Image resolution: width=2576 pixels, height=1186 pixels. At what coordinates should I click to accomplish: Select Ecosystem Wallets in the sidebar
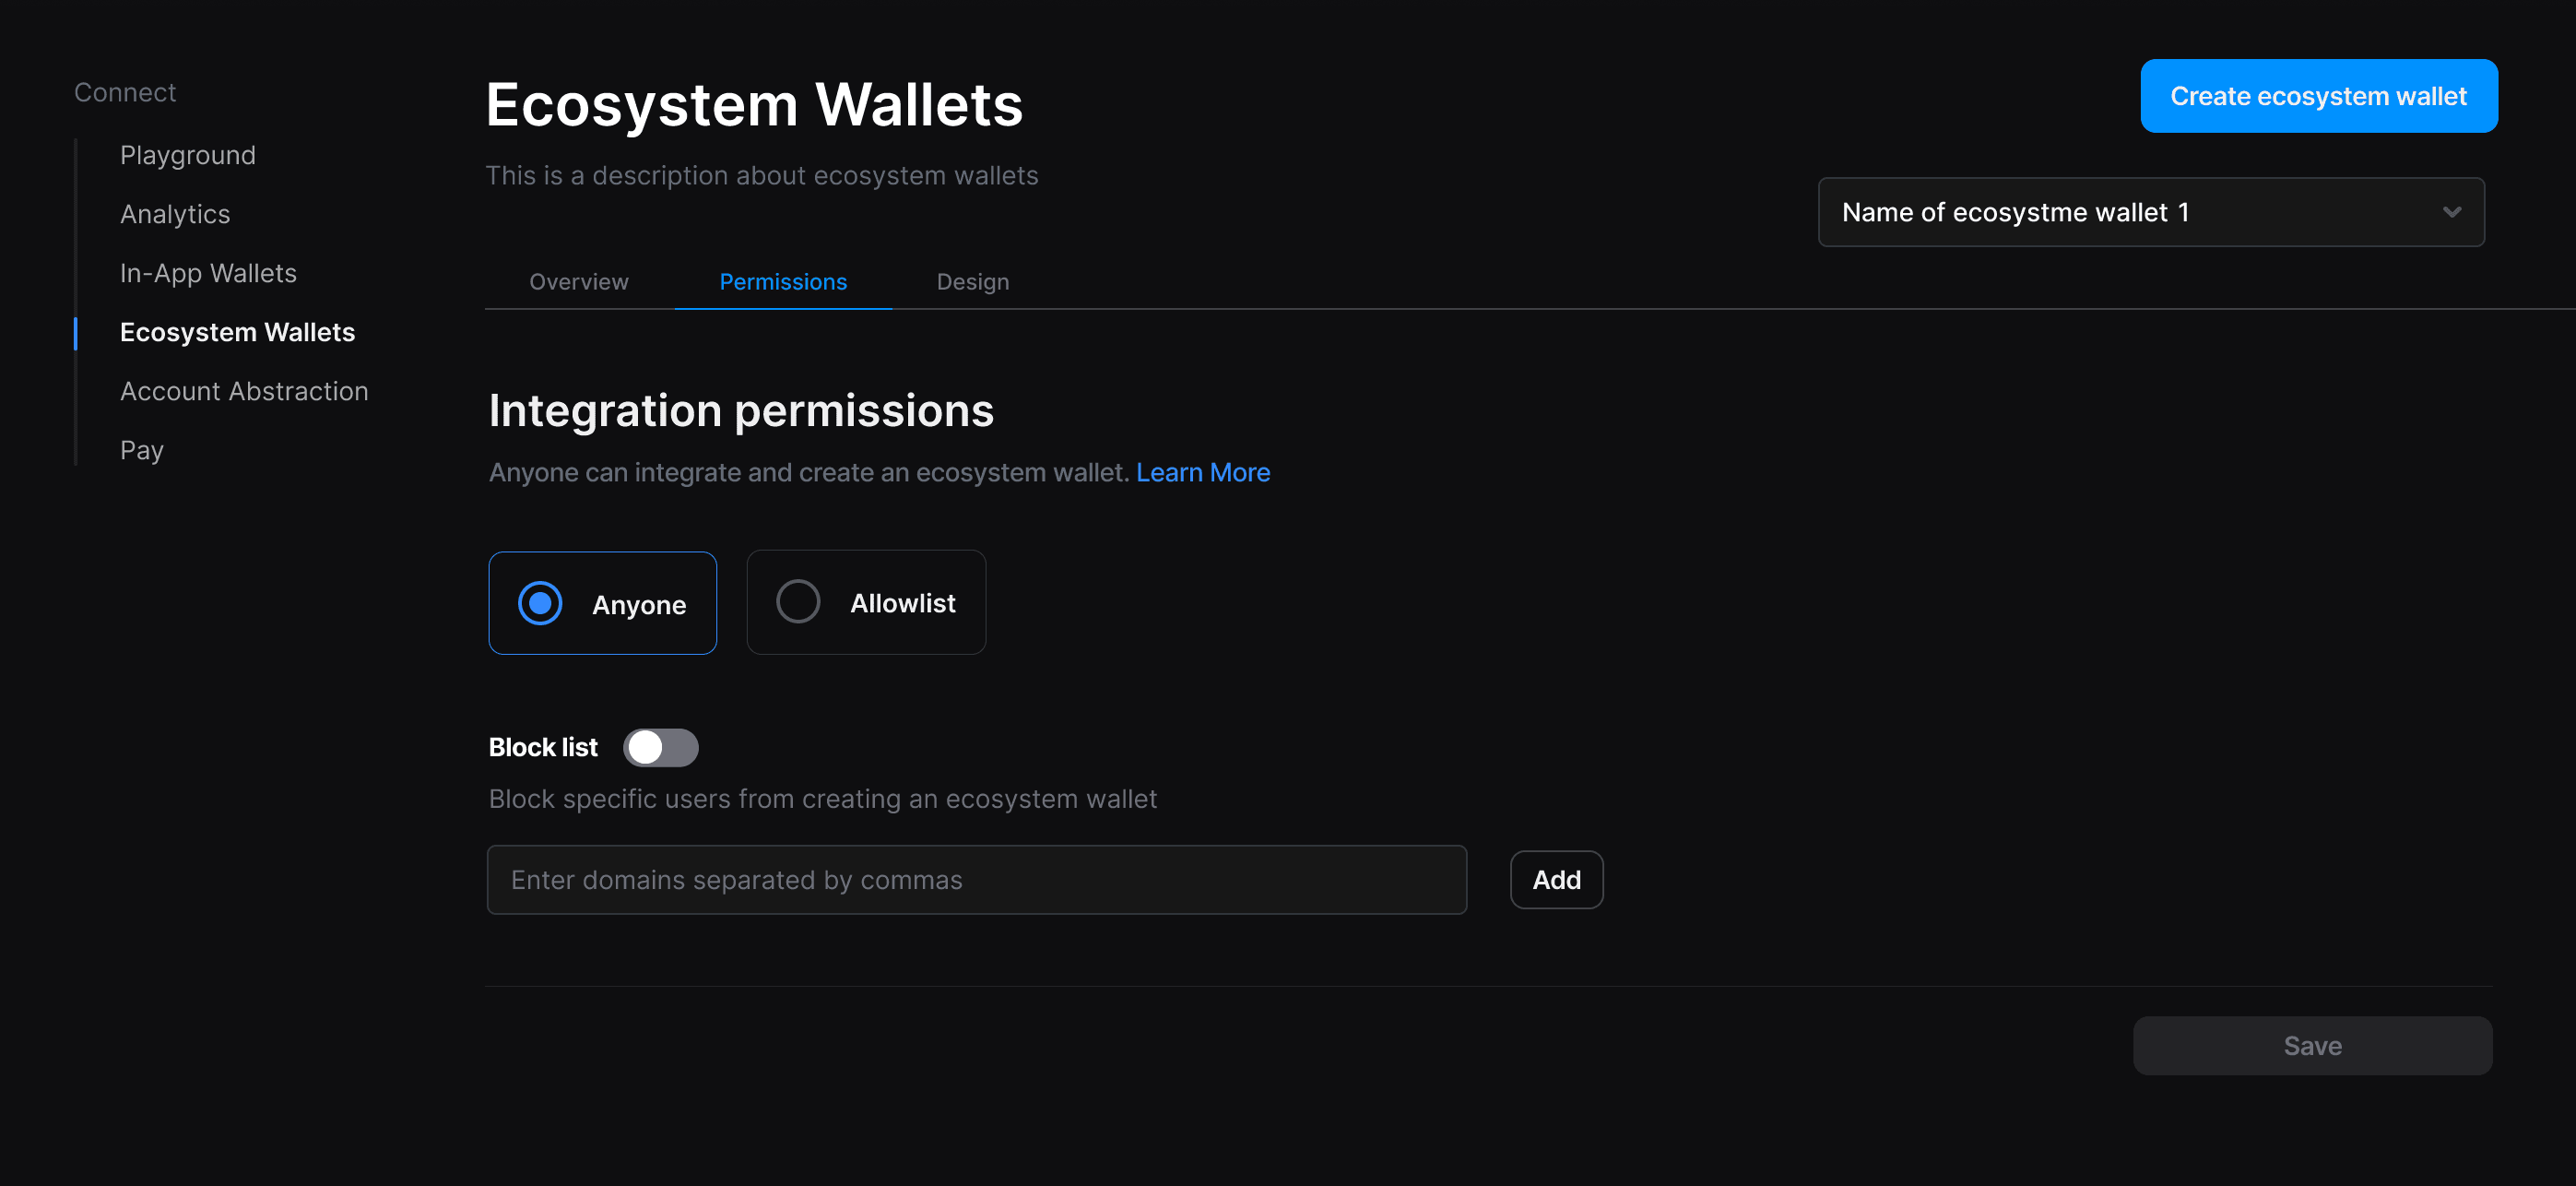[x=237, y=332]
